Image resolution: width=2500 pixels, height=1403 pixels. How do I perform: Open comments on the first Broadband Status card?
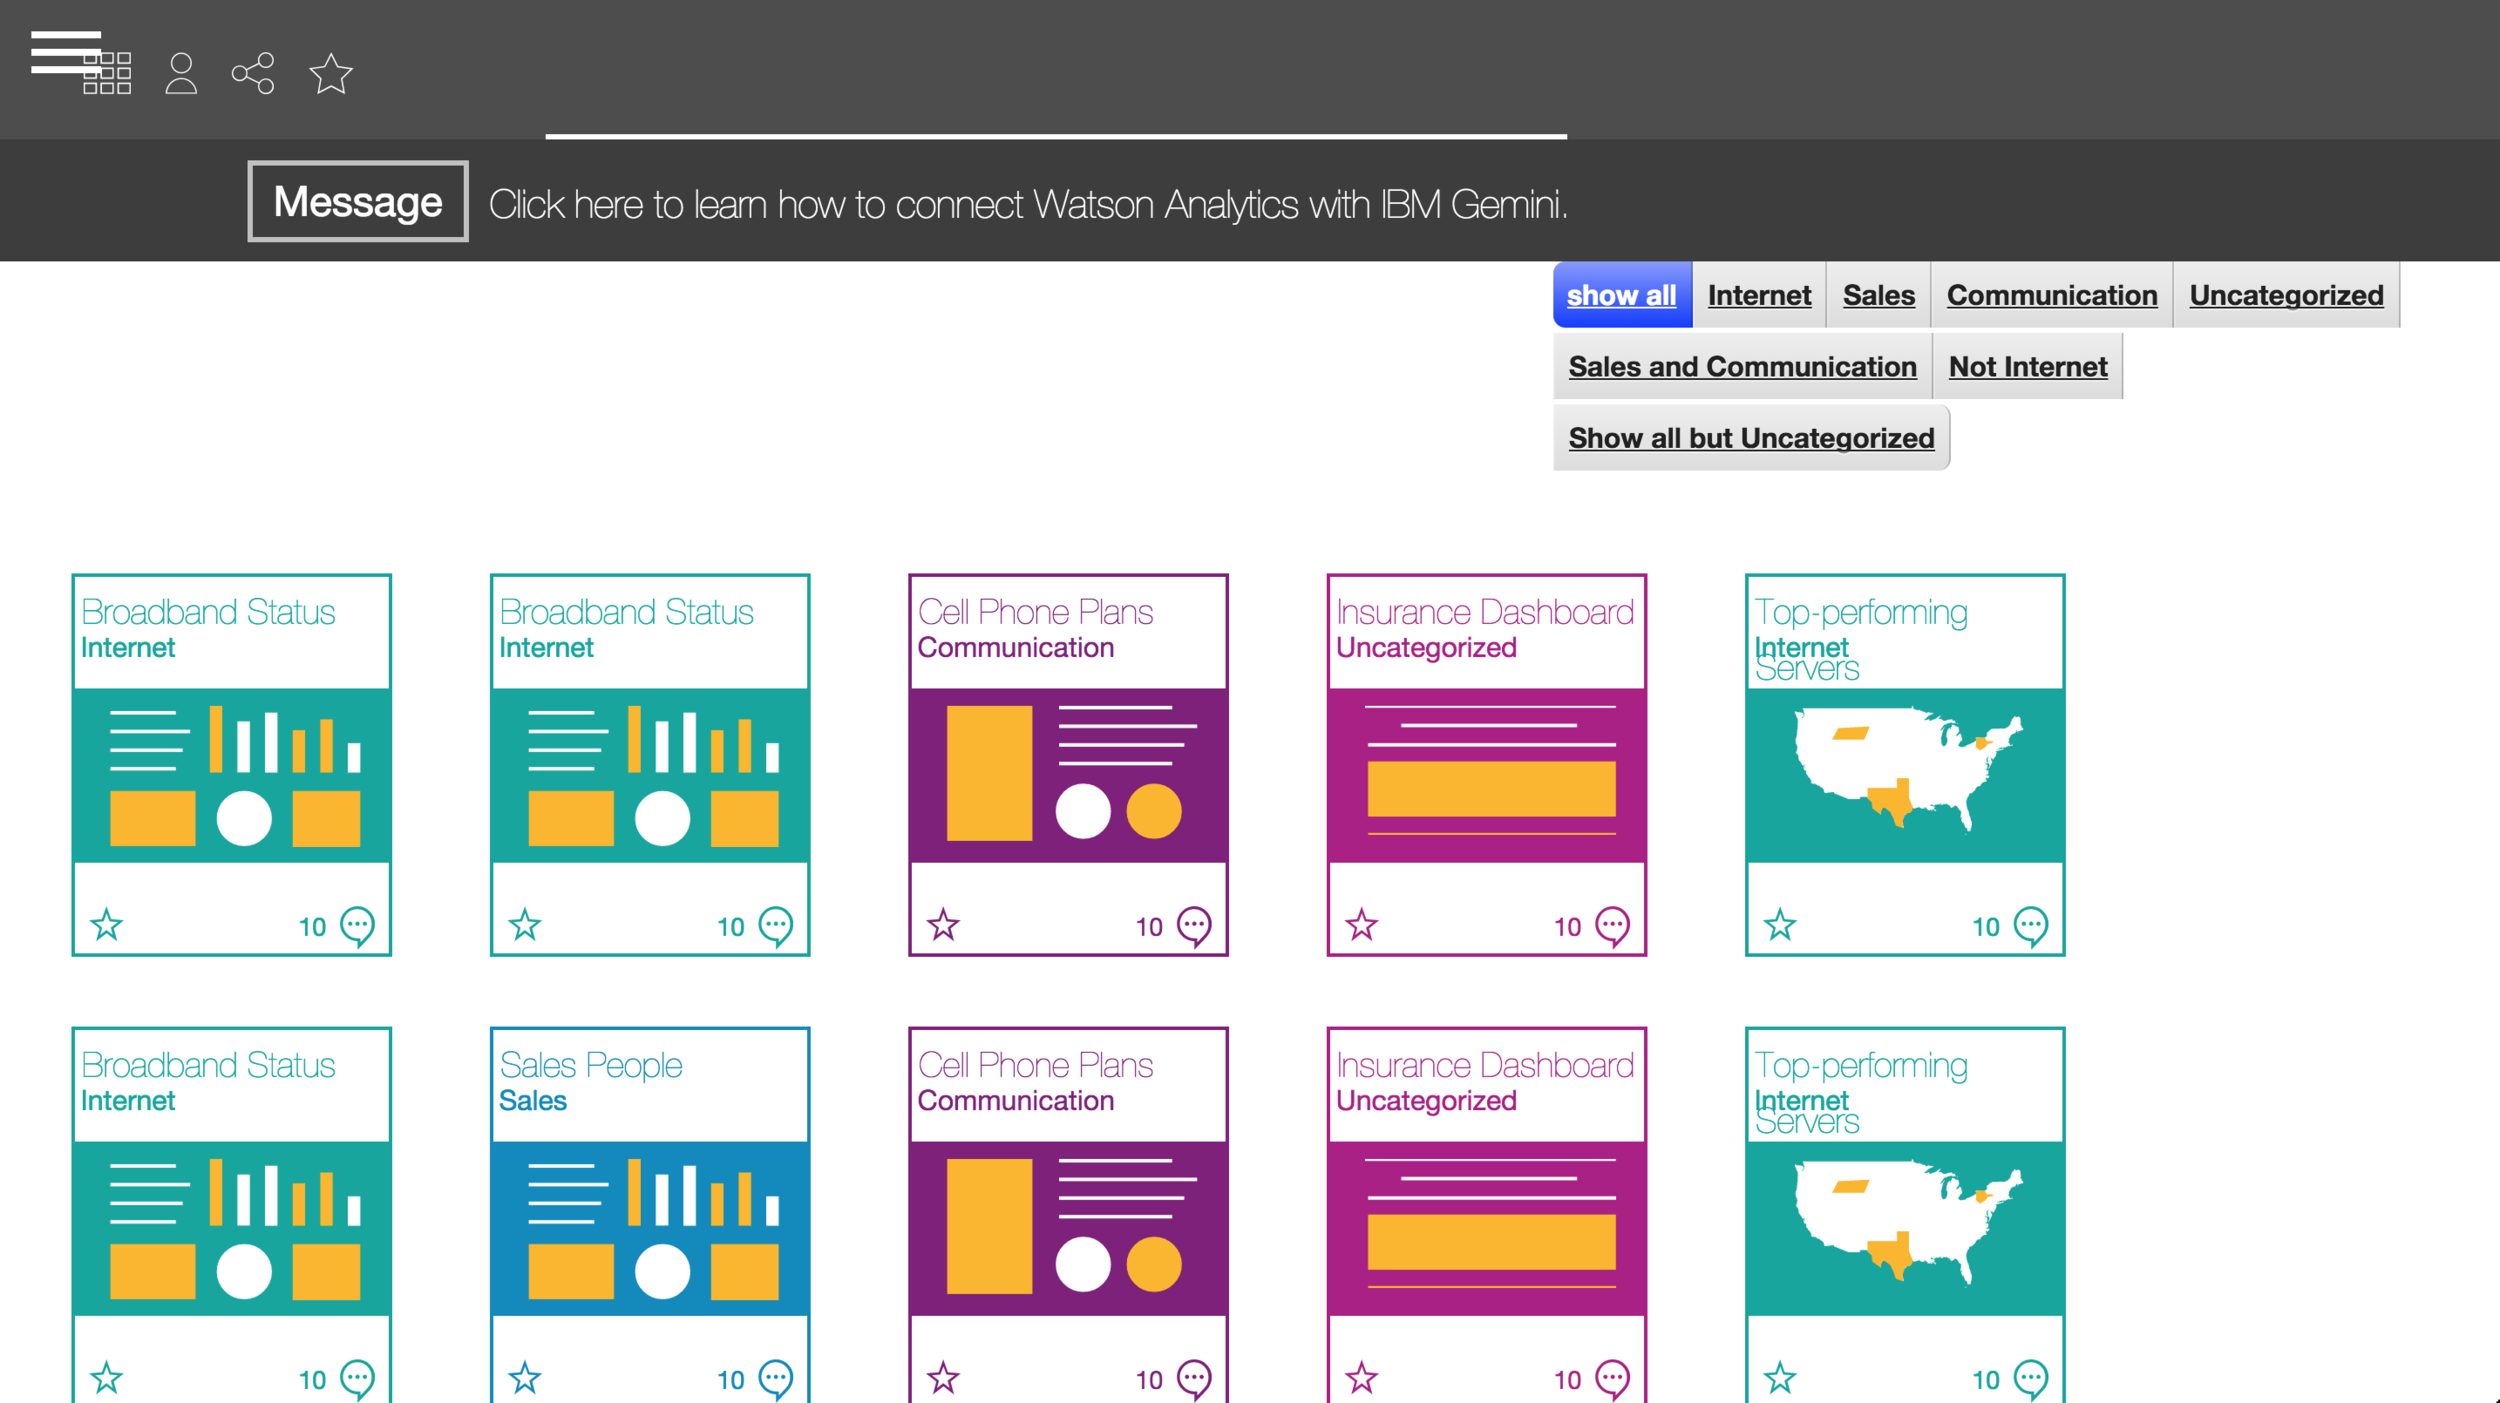[x=355, y=925]
